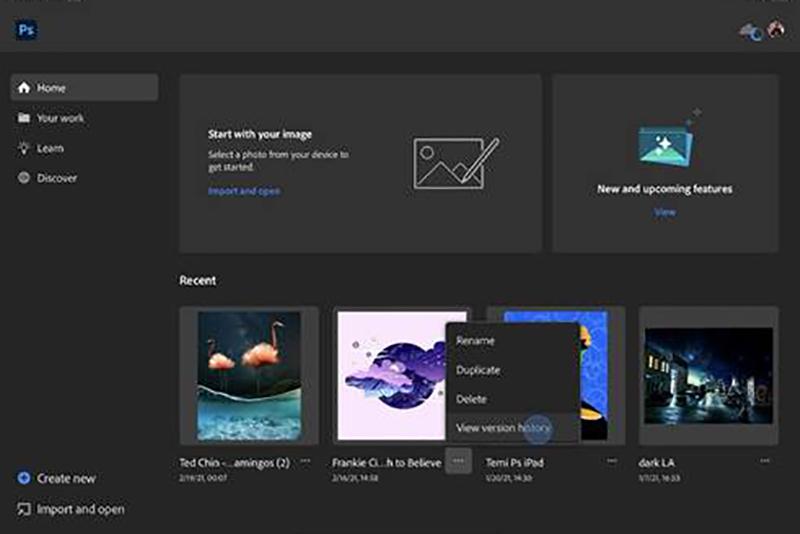This screenshot has width=800, height=534.
Task: Select Delete in the context menu
Action: pyautogui.click(x=471, y=399)
